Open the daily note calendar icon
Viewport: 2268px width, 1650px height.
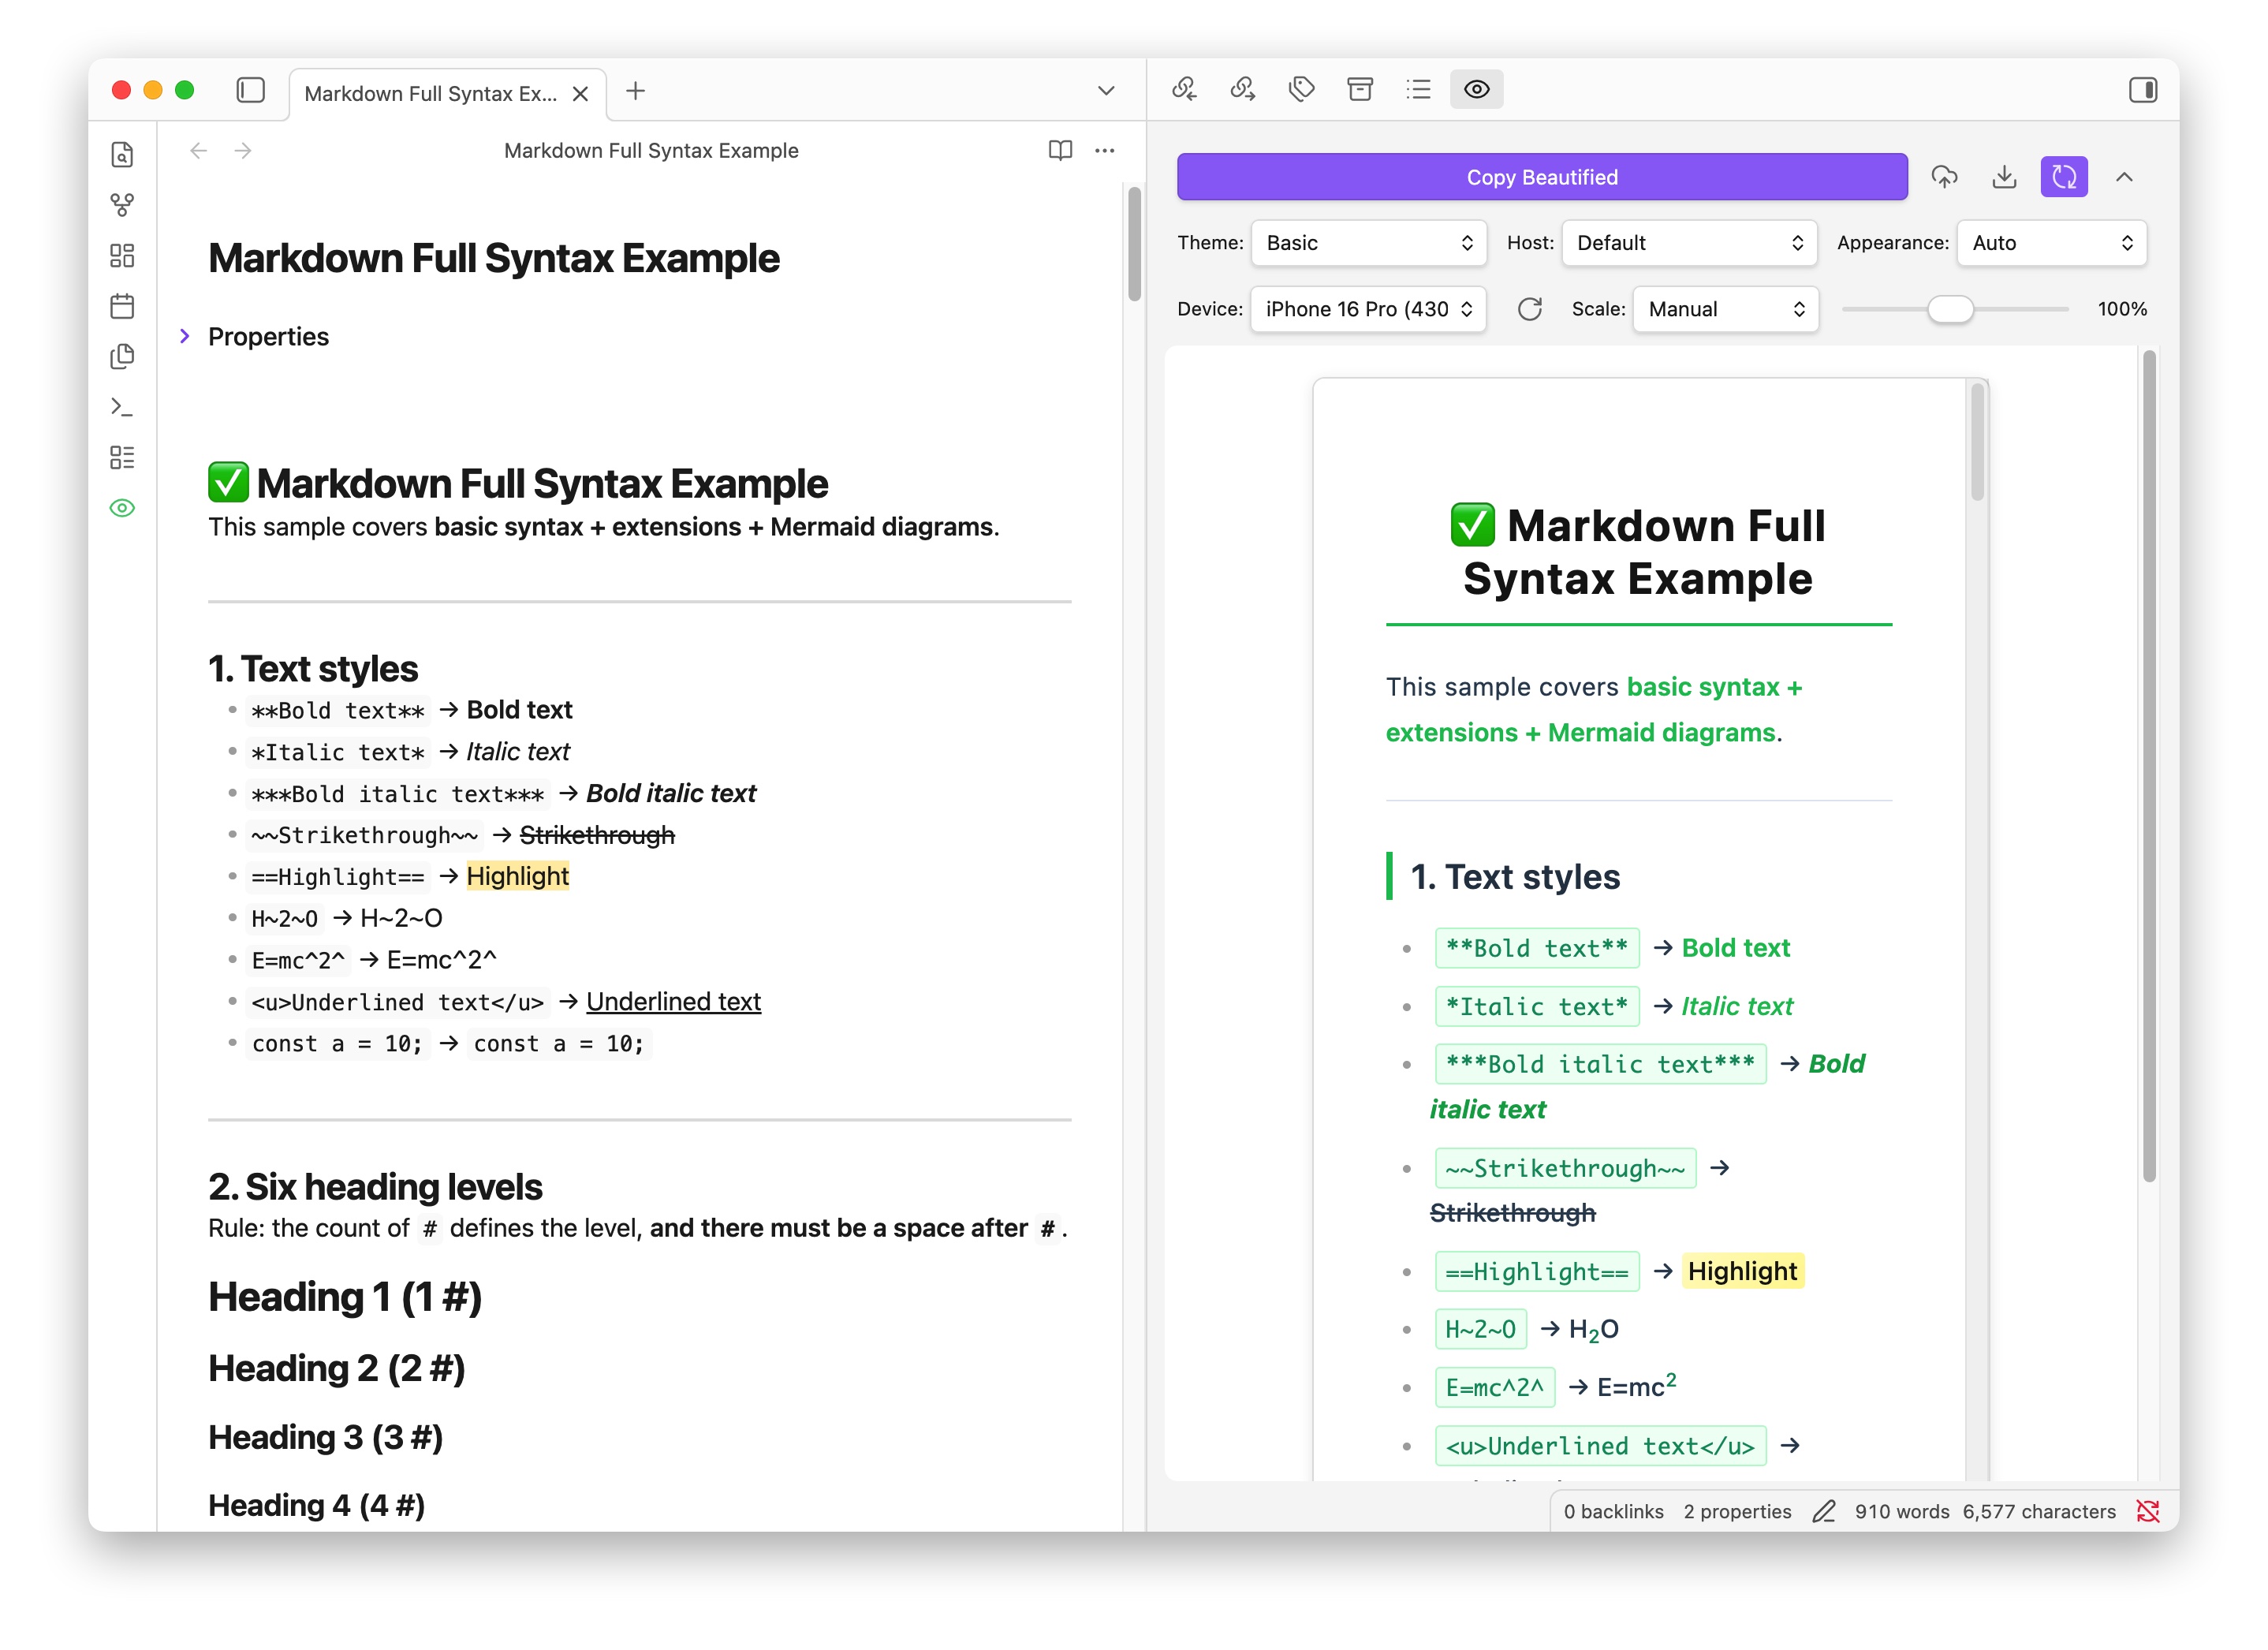pyautogui.click(x=122, y=306)
